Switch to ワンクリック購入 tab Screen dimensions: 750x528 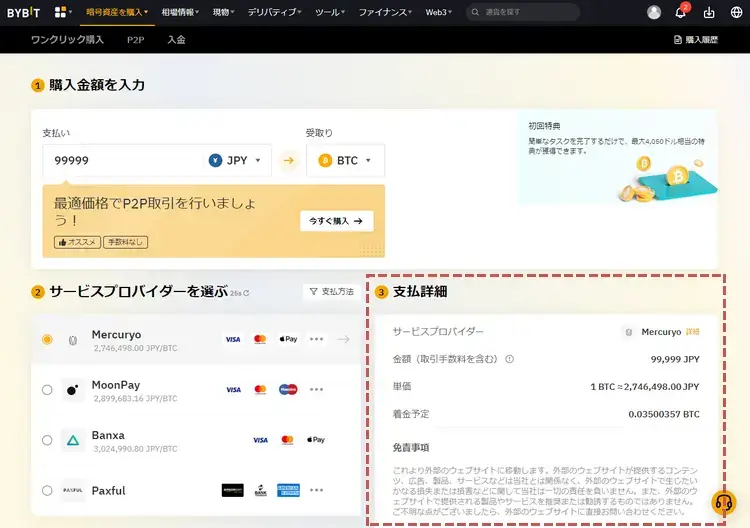tap(67, 40)
